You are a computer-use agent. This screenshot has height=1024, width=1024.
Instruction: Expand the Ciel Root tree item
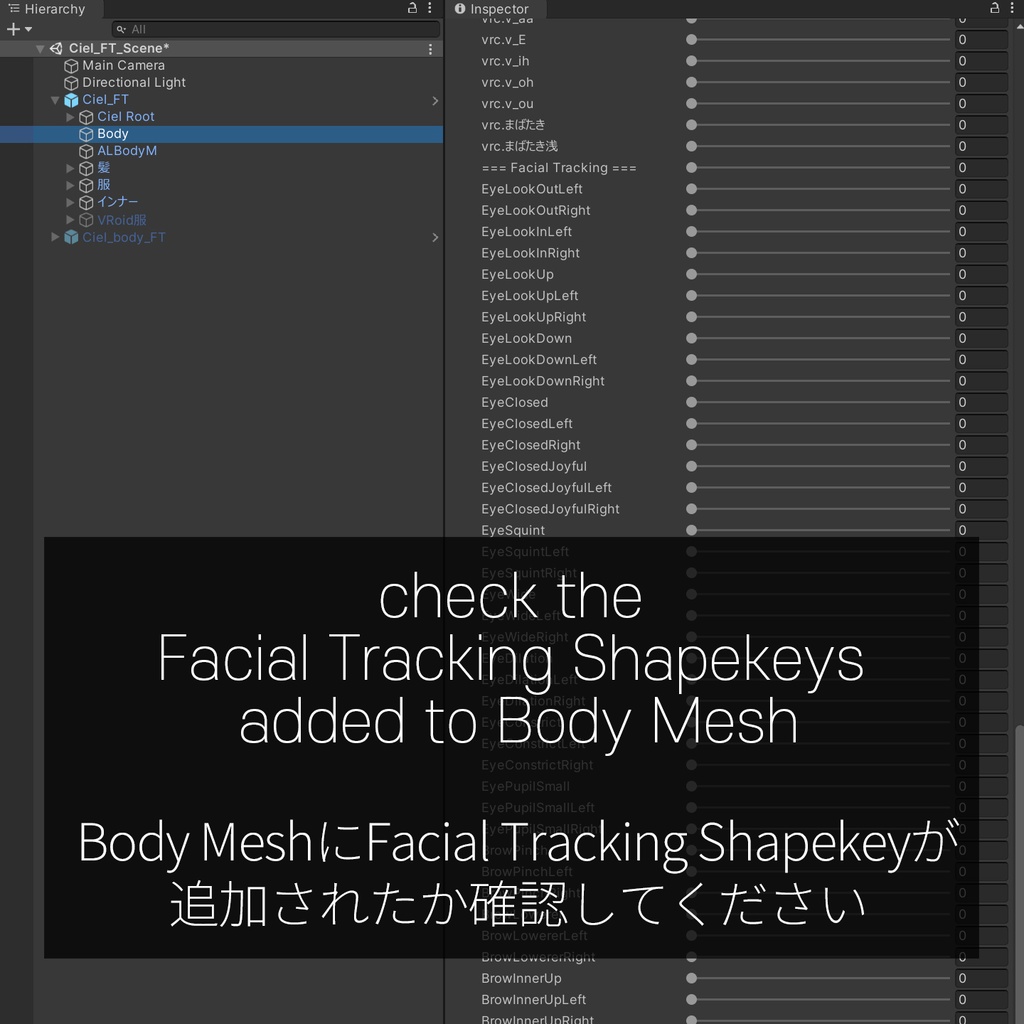(70, 116)
